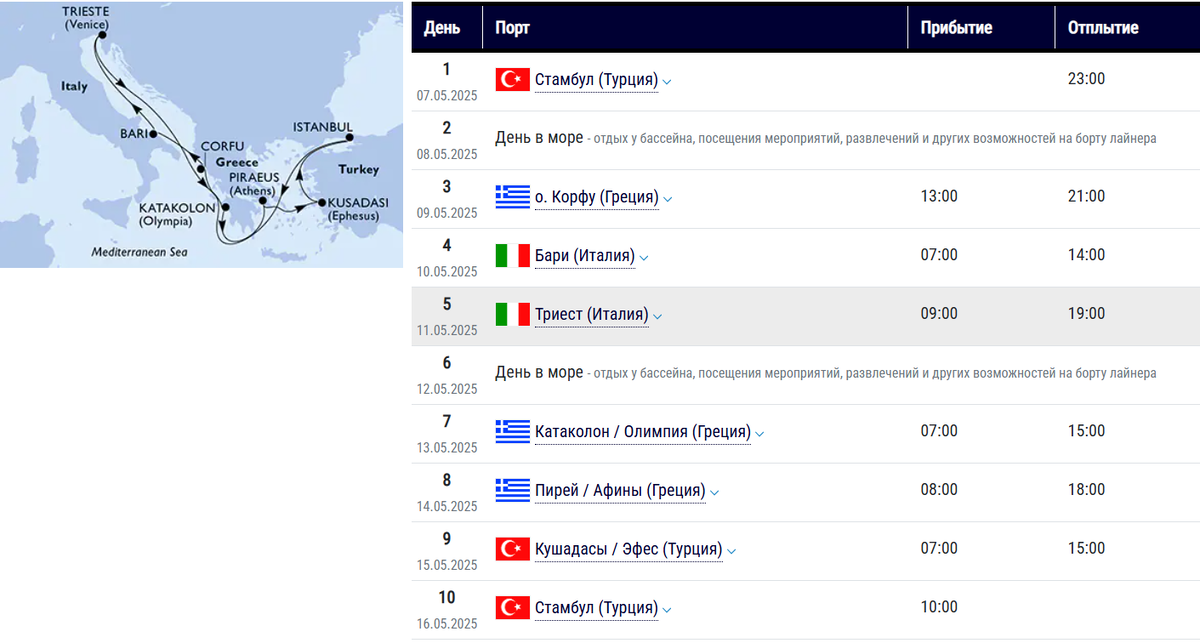1200x643 pixels.
Task: Click the Greek flag beside Катаколон / Олимпия
Action: [512, 432]
